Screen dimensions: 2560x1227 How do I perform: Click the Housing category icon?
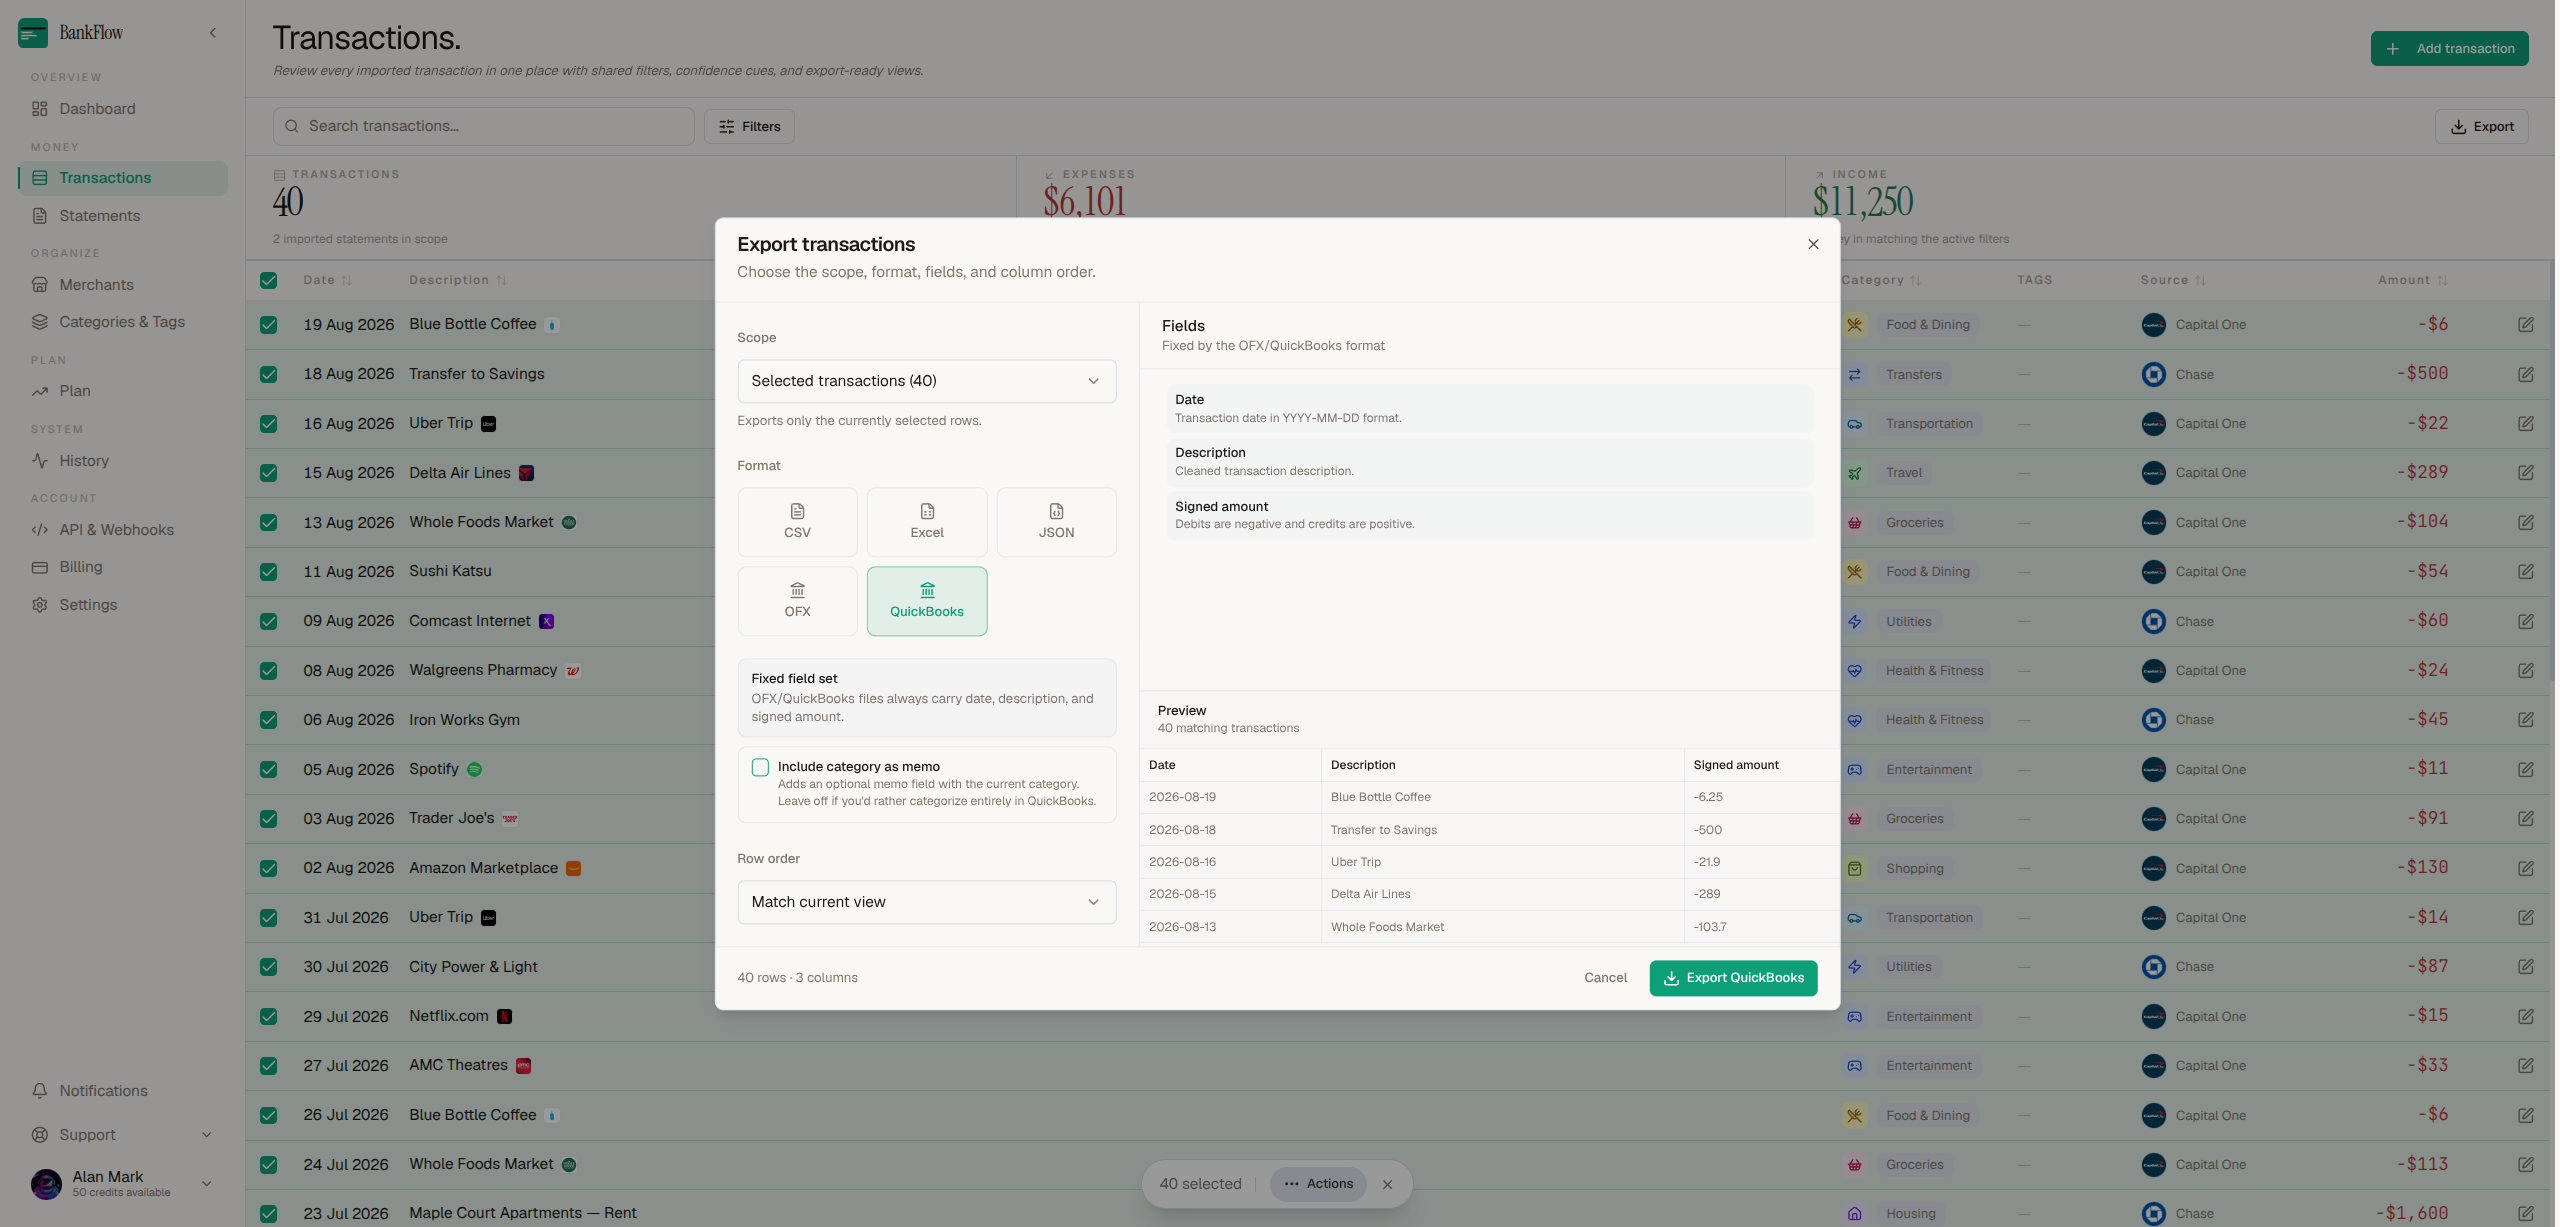pyautogui.click(x=1855, y=1214)
